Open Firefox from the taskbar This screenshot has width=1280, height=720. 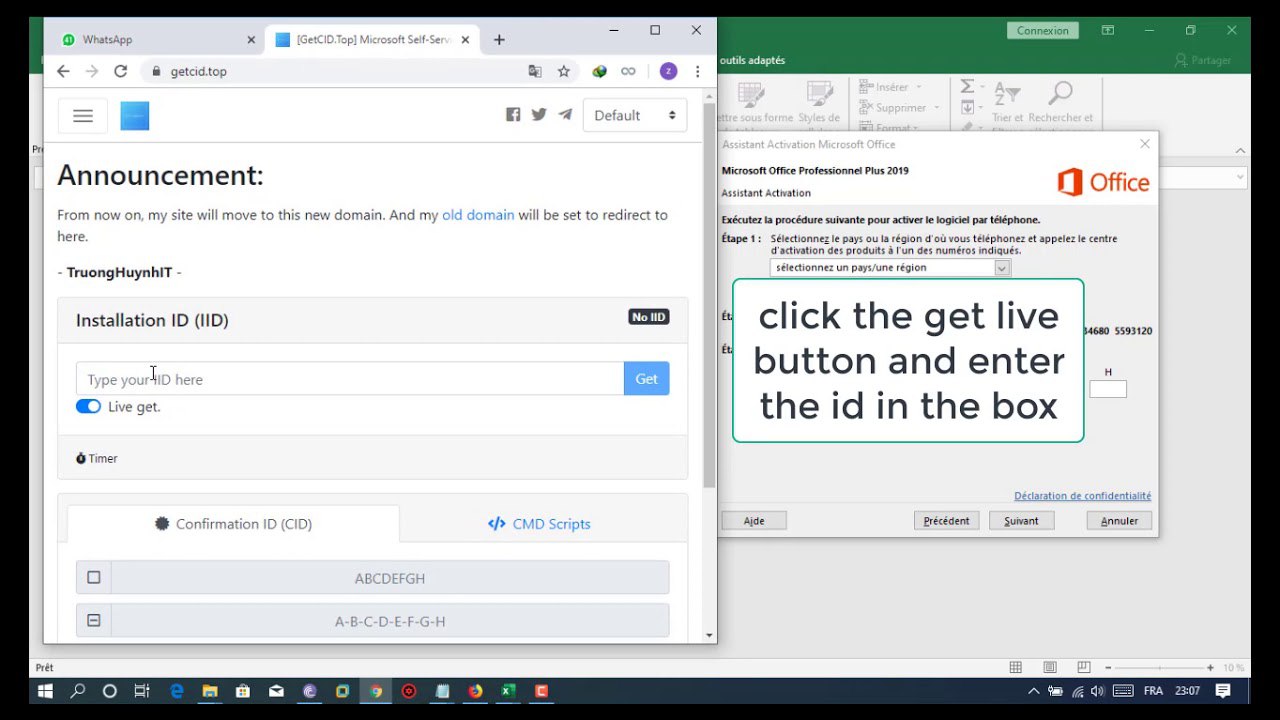tap(475, 691)
